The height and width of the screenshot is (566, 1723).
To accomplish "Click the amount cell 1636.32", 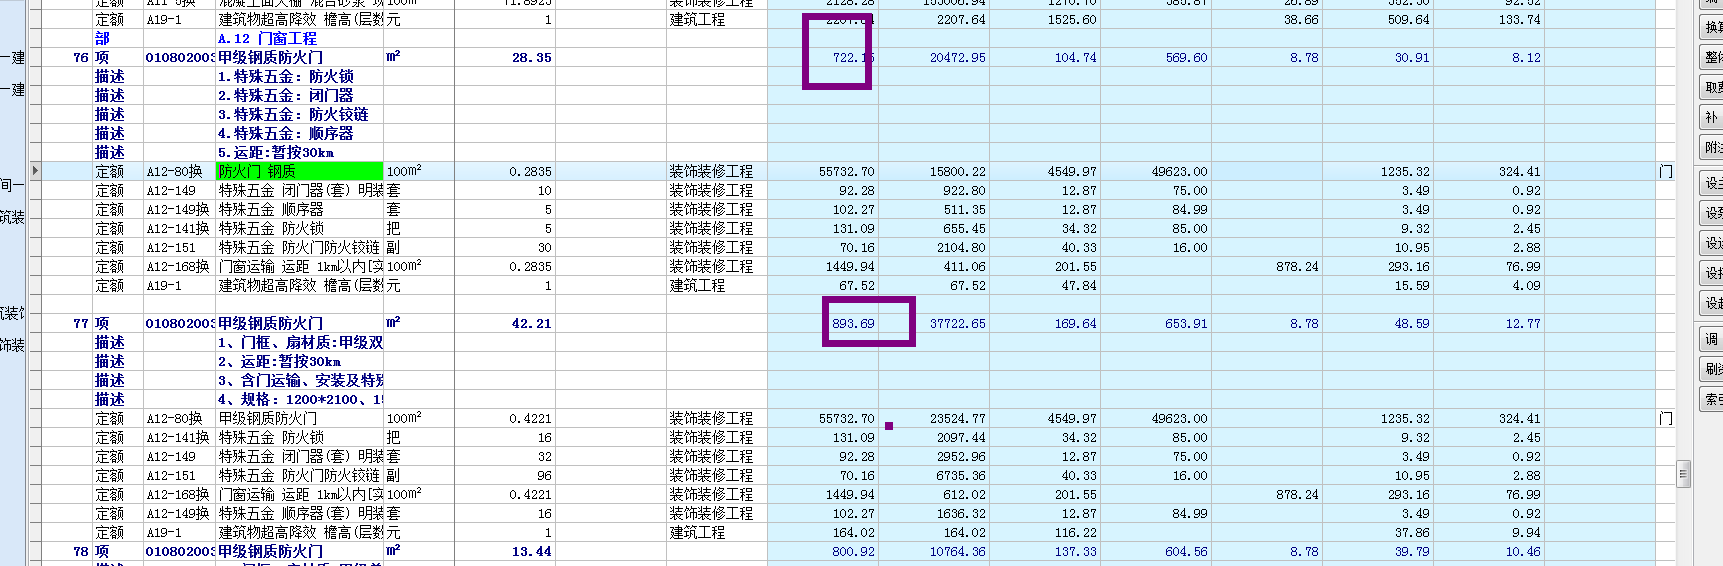I will 961,513.
